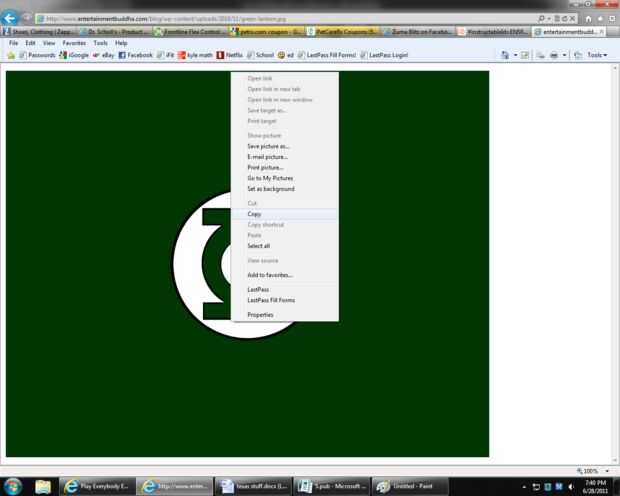Switch to Play Everybody IE window
This screenshot has height=496, width=620.
[97, 487]
